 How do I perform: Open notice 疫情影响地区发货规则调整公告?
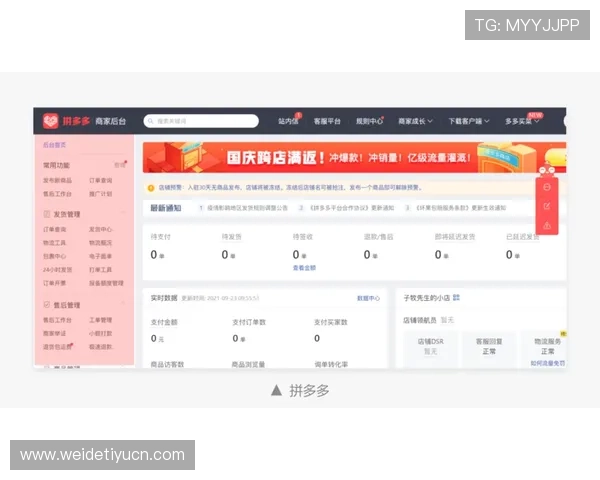click(x=247, y=208)
